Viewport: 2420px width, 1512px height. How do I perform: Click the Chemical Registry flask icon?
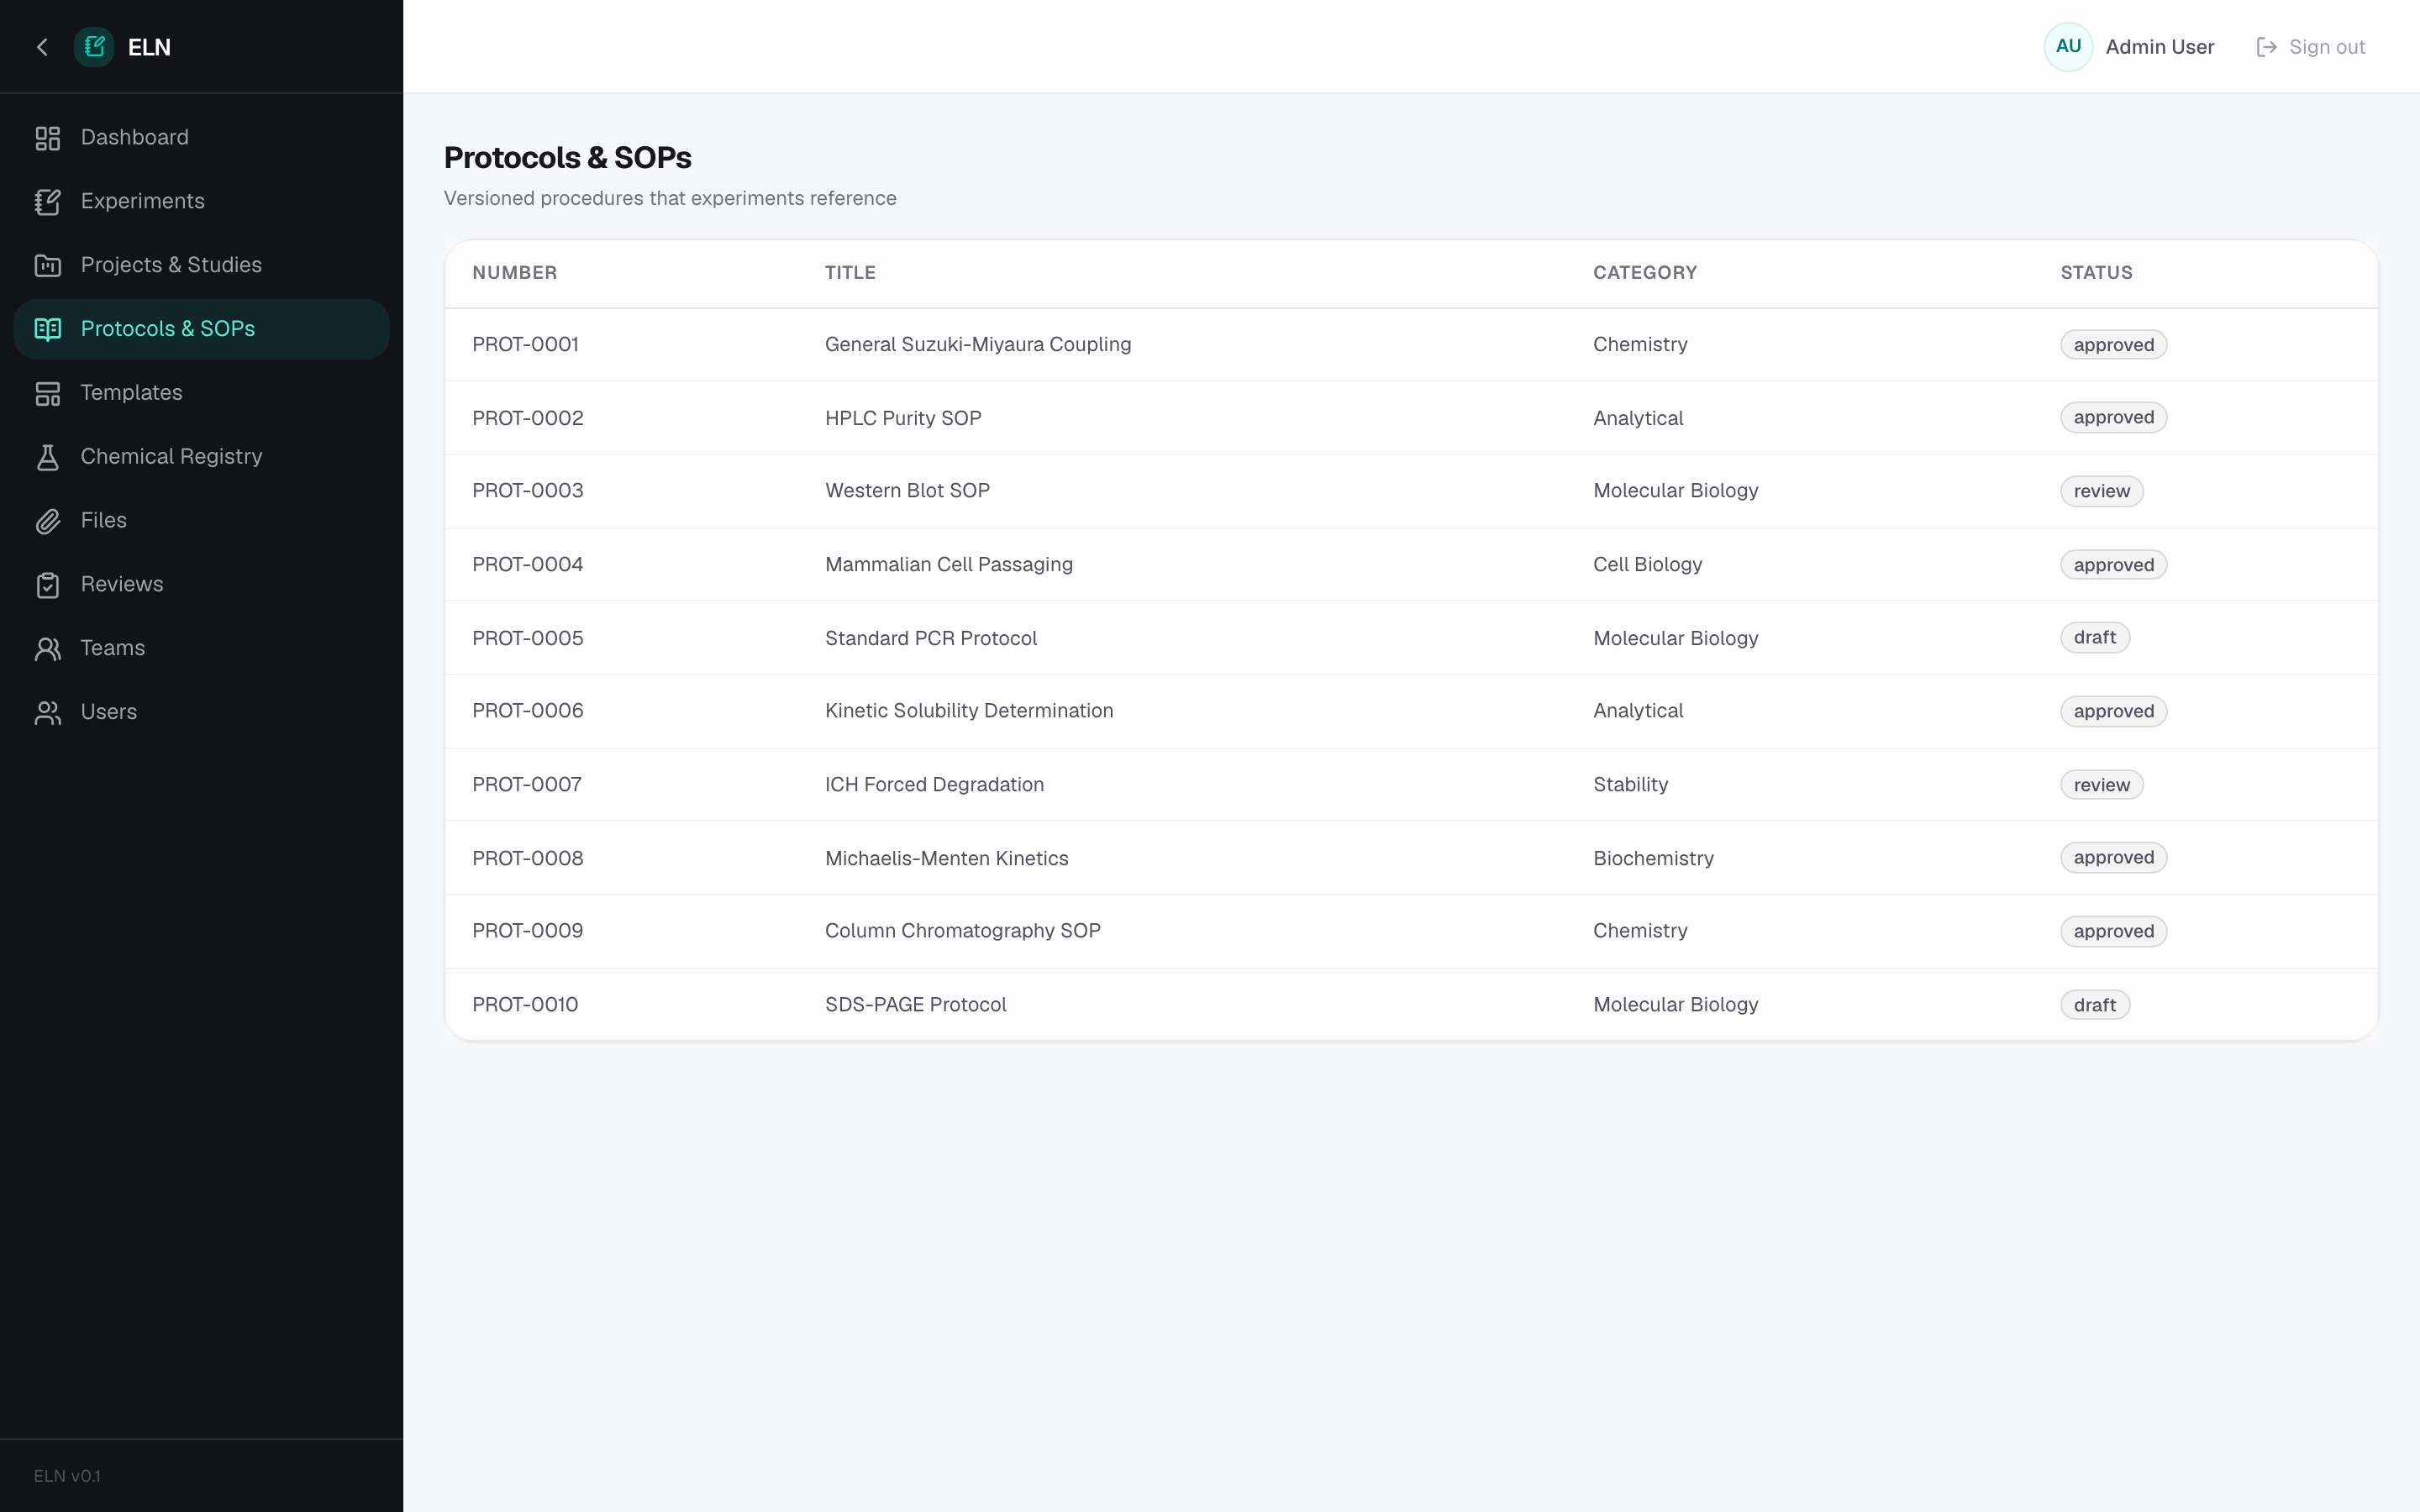click(x=48, y=457)
